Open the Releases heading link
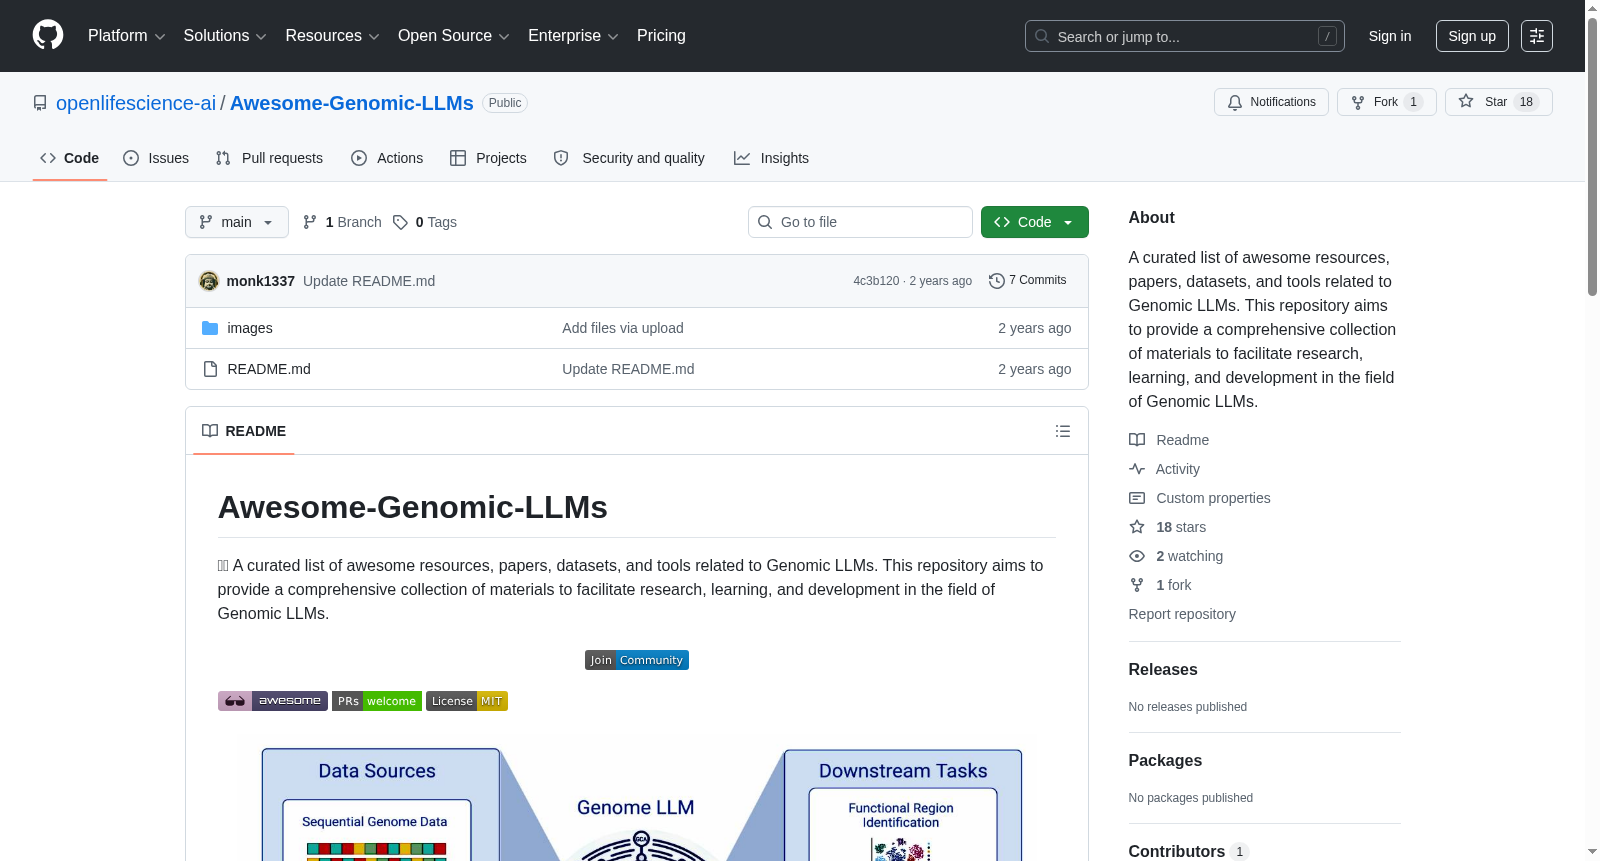 coord(1163,670)
